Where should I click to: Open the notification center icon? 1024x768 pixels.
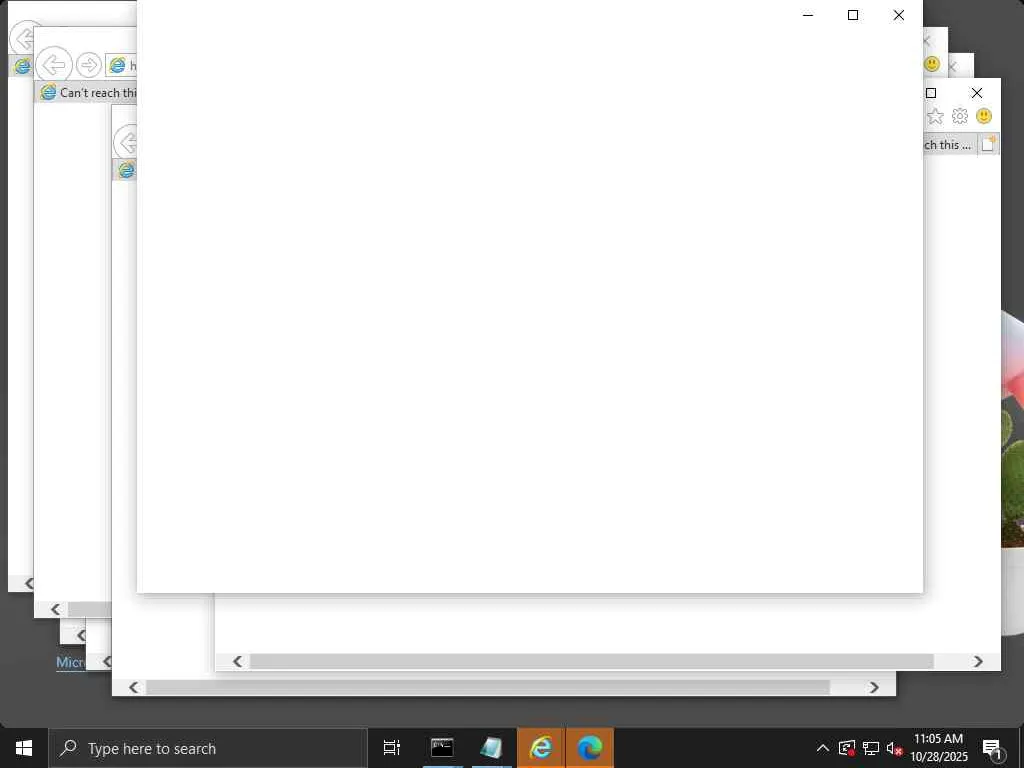(992, 748)
